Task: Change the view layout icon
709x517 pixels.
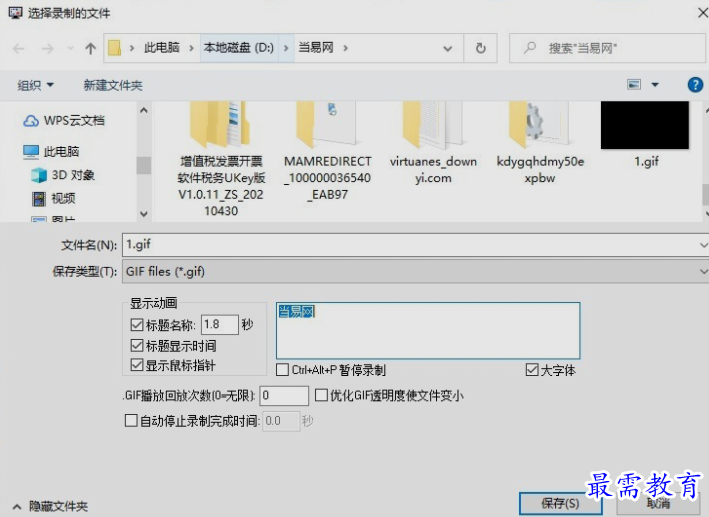Action: (634, 85)
